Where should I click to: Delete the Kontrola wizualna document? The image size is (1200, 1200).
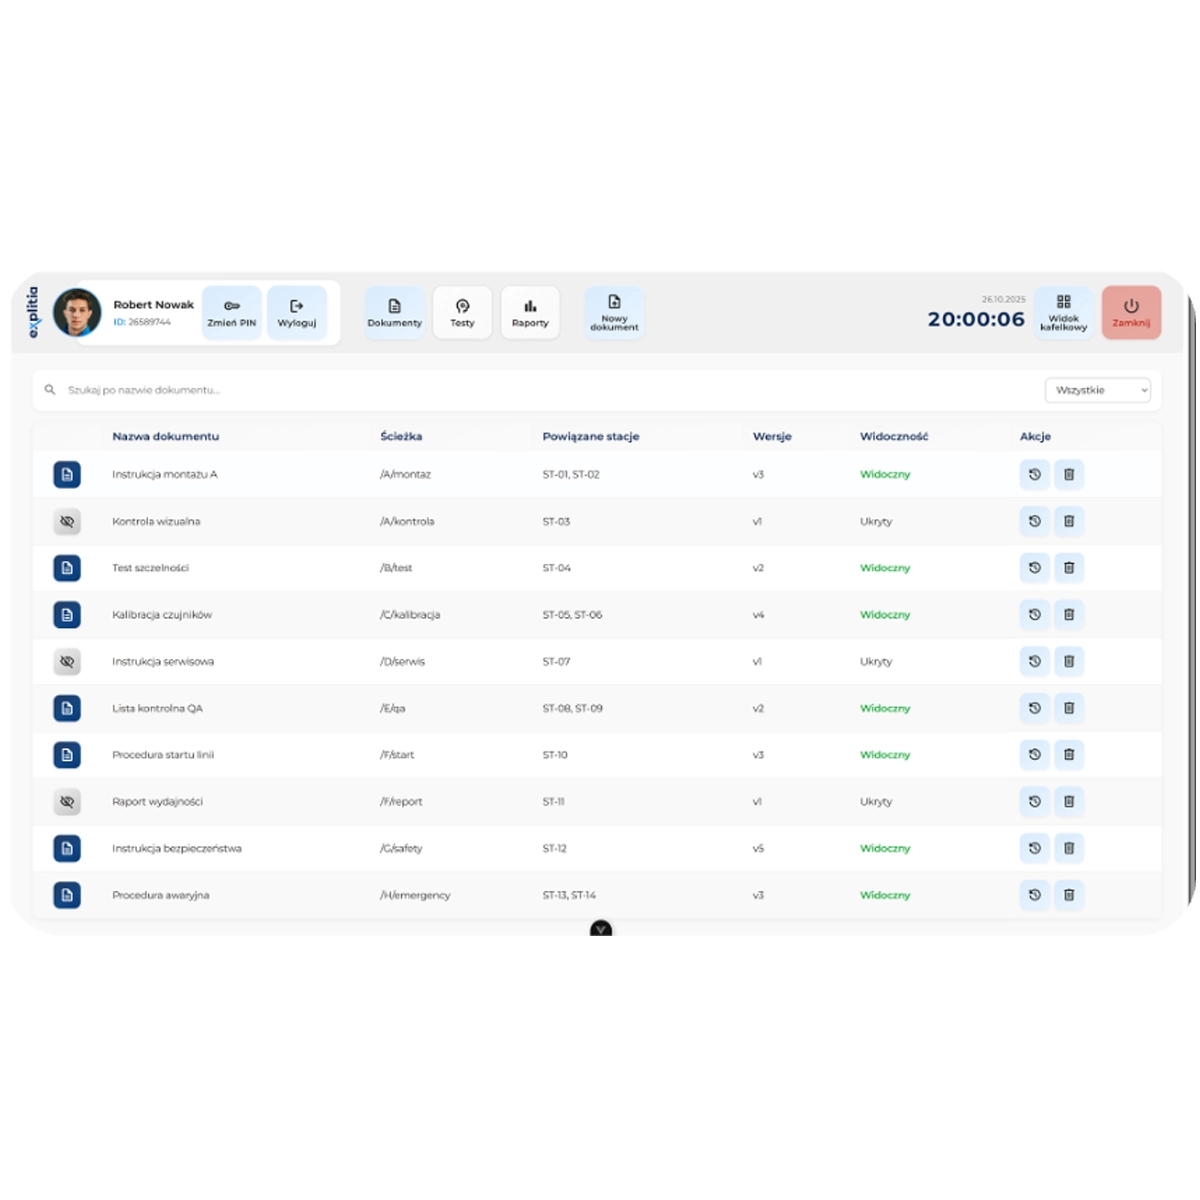[x=1068, y=521]
